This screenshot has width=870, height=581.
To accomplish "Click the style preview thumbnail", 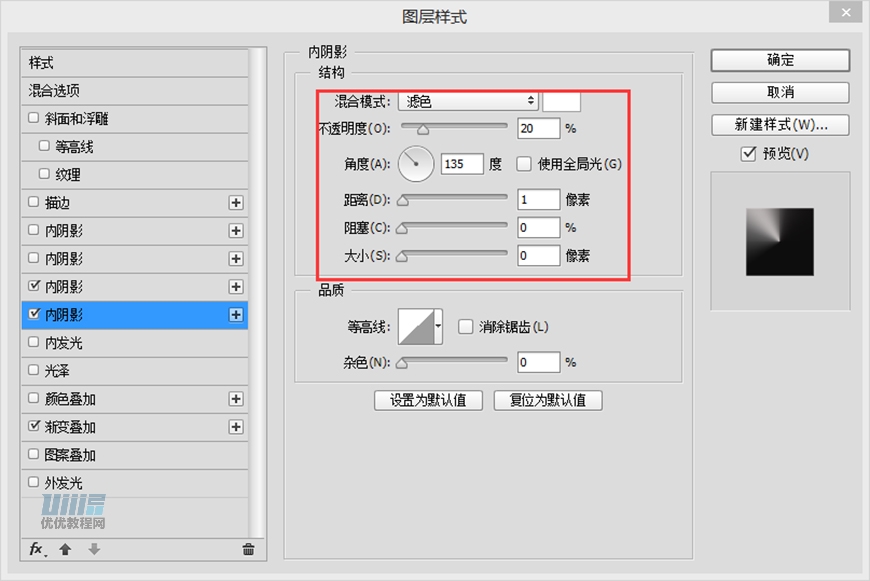I will 780,242.
